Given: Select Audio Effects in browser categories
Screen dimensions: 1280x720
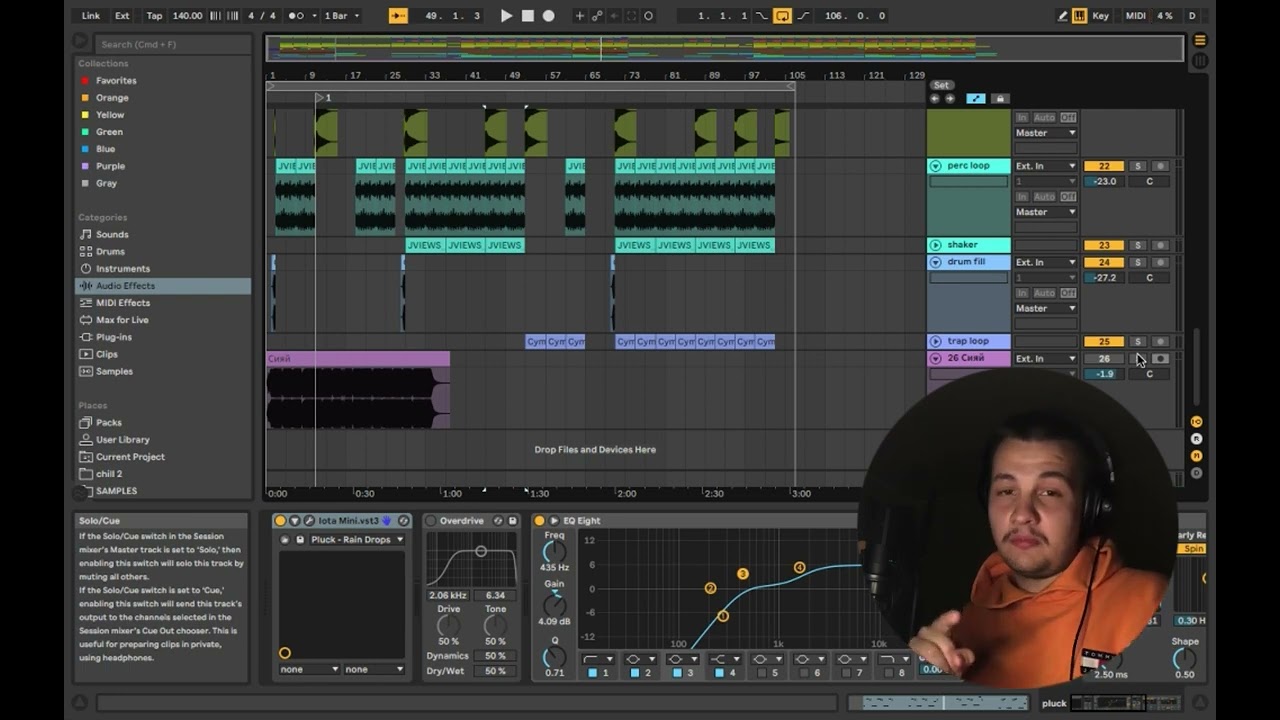Looking at the screenshot, I should (x=125, y=286).
